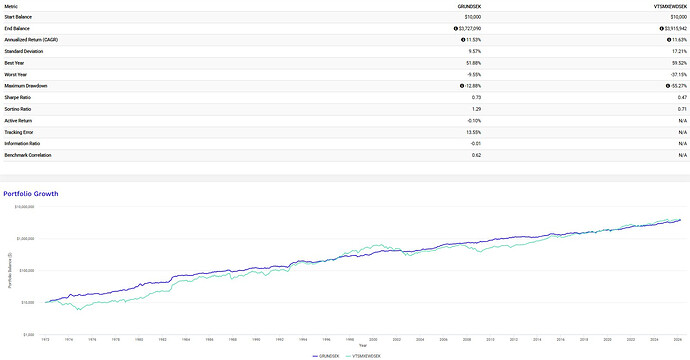The image size is (690, 360).
Task: Click the Metric column header
Action: (x=11, y=7)
